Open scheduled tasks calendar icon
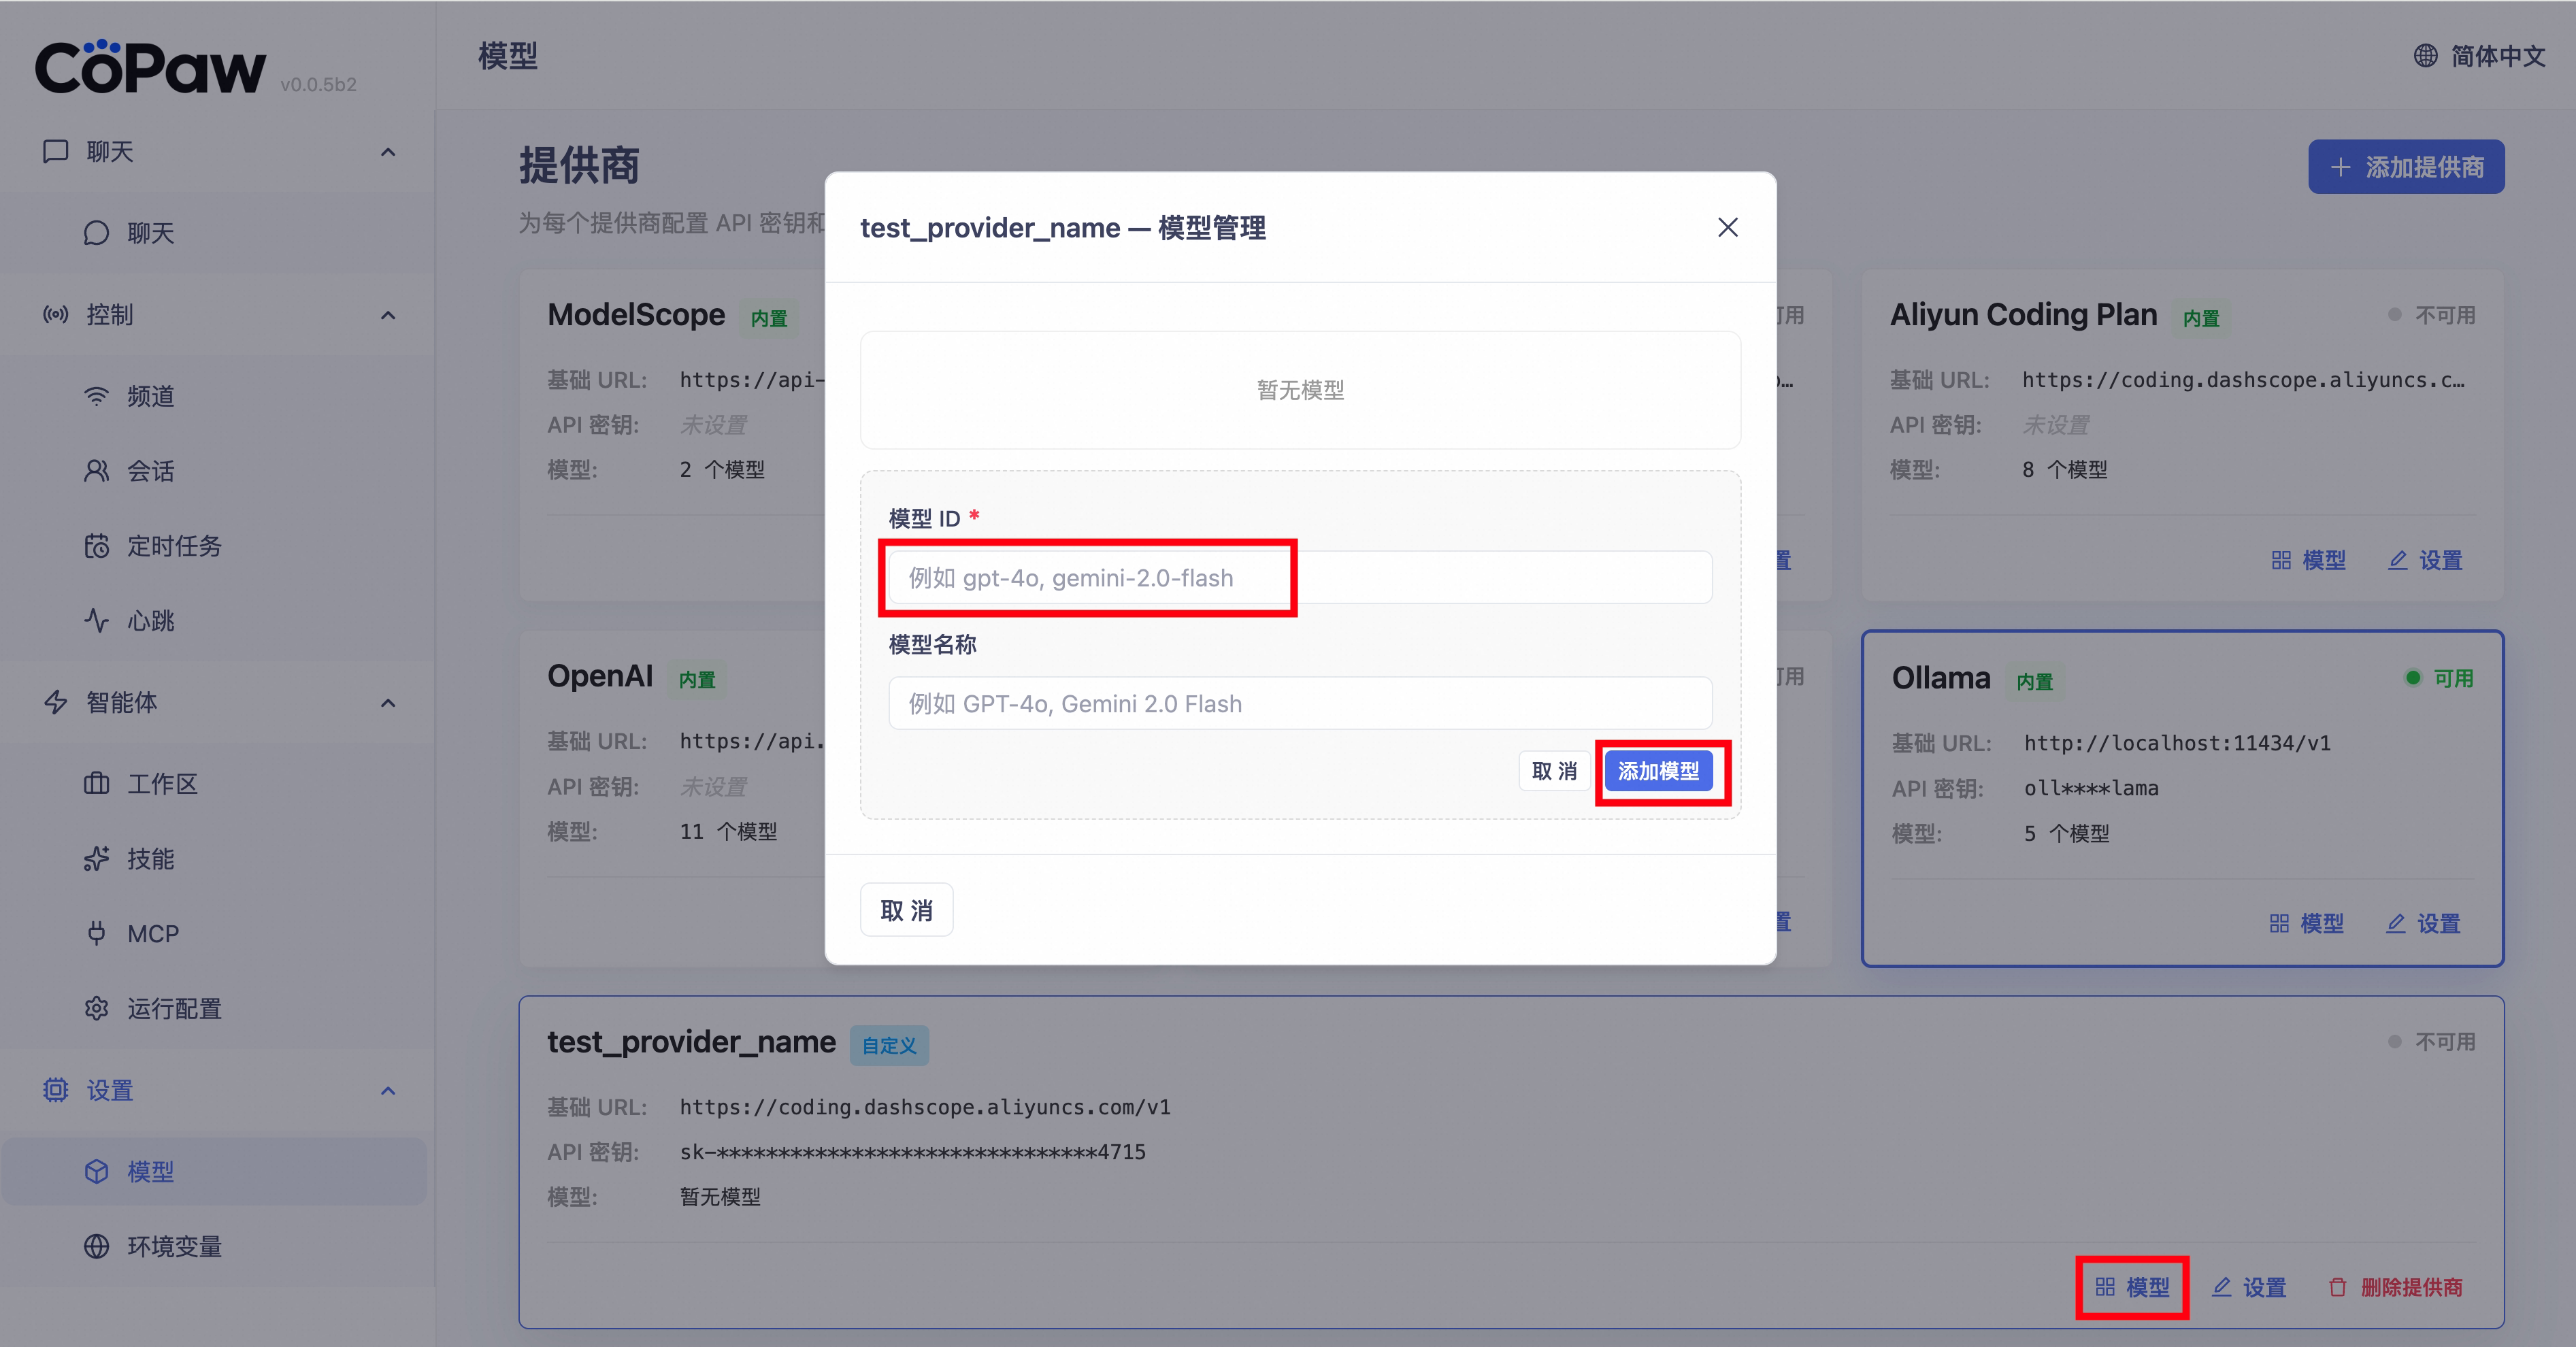 click(96, 546)
